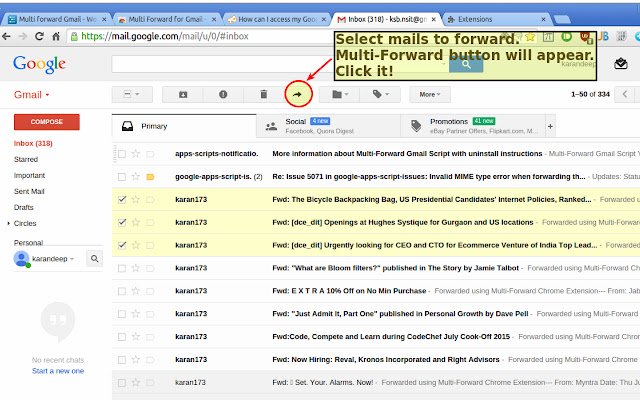Star the apps-scripts-notificatio email
640x400 pixels.
[x=136, y=154]
